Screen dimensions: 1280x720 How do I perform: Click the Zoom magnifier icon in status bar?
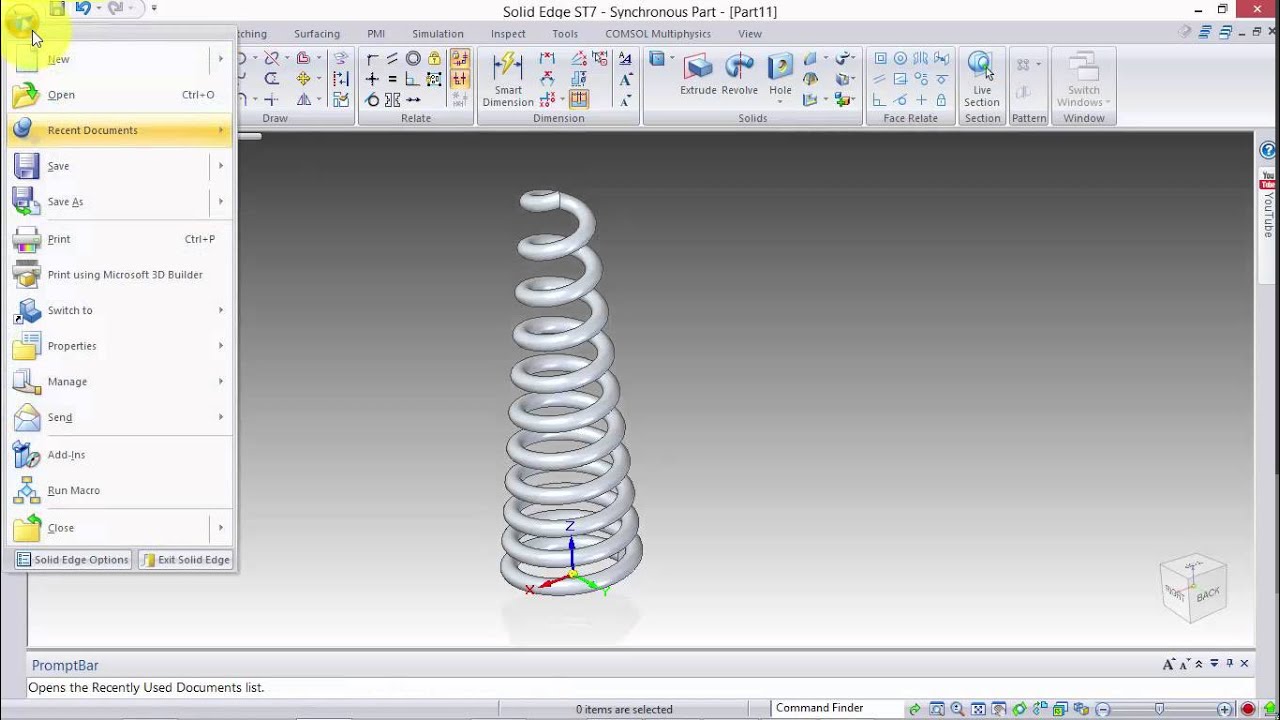click(957, 709)
